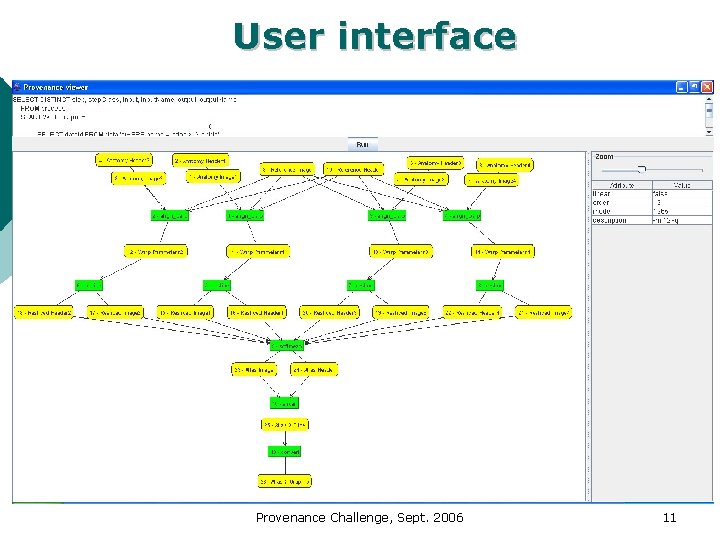Click the Provenance viewer title bar icon
Screen dimensions: 720x540
17,87
